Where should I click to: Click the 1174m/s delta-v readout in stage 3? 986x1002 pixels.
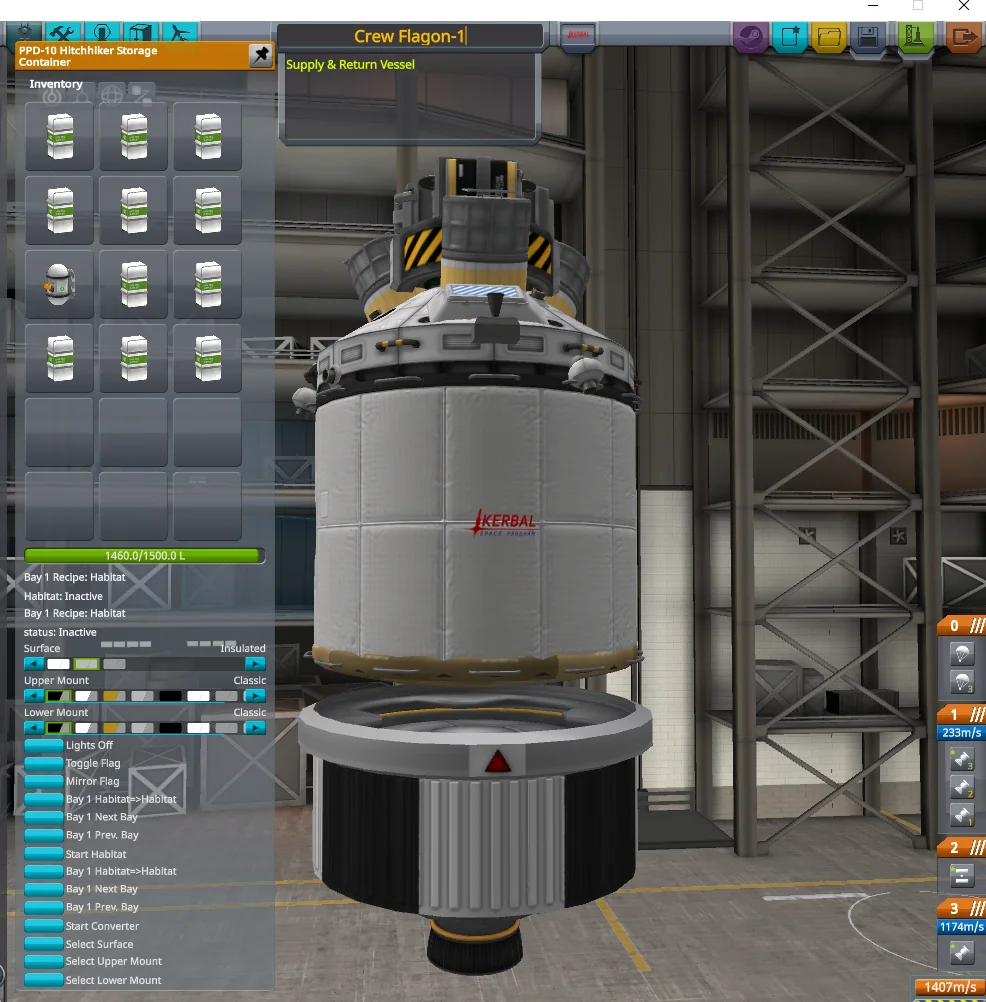[x=961, y=927]
